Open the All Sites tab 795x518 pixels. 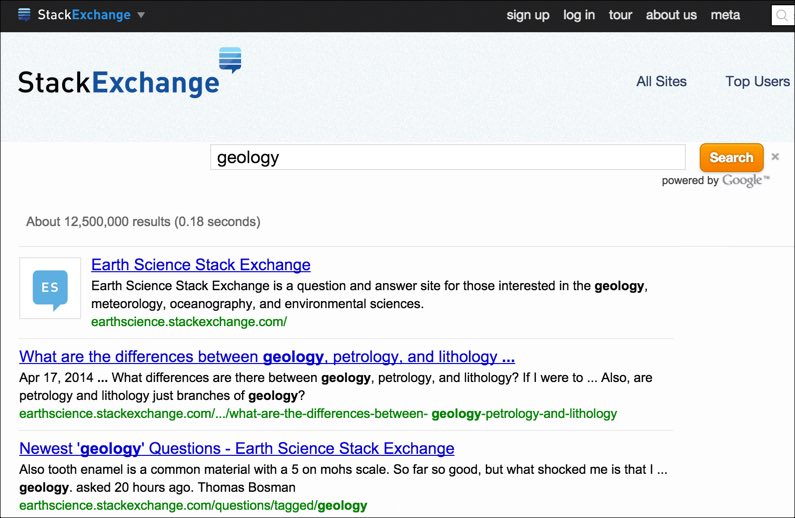661,82
